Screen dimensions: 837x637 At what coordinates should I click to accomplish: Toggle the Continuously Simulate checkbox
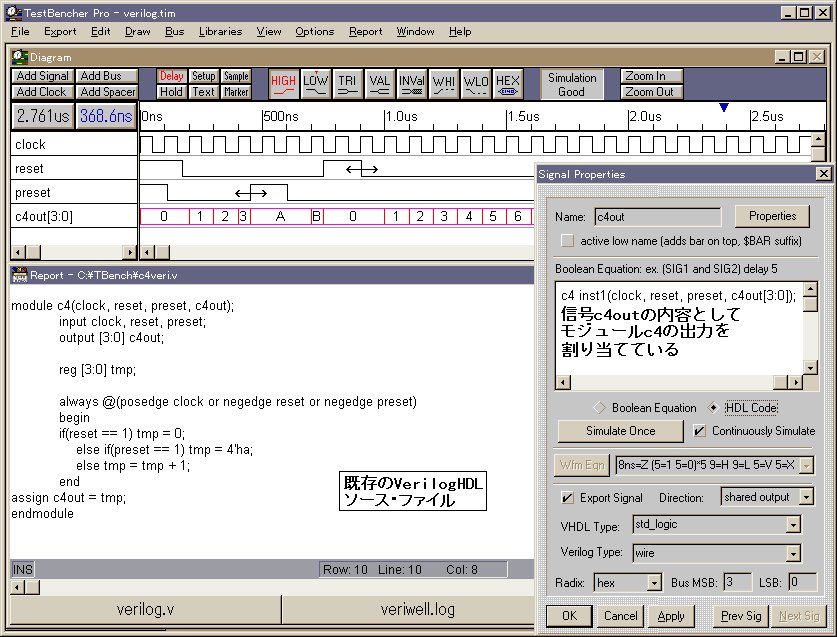tap(700, 431)
